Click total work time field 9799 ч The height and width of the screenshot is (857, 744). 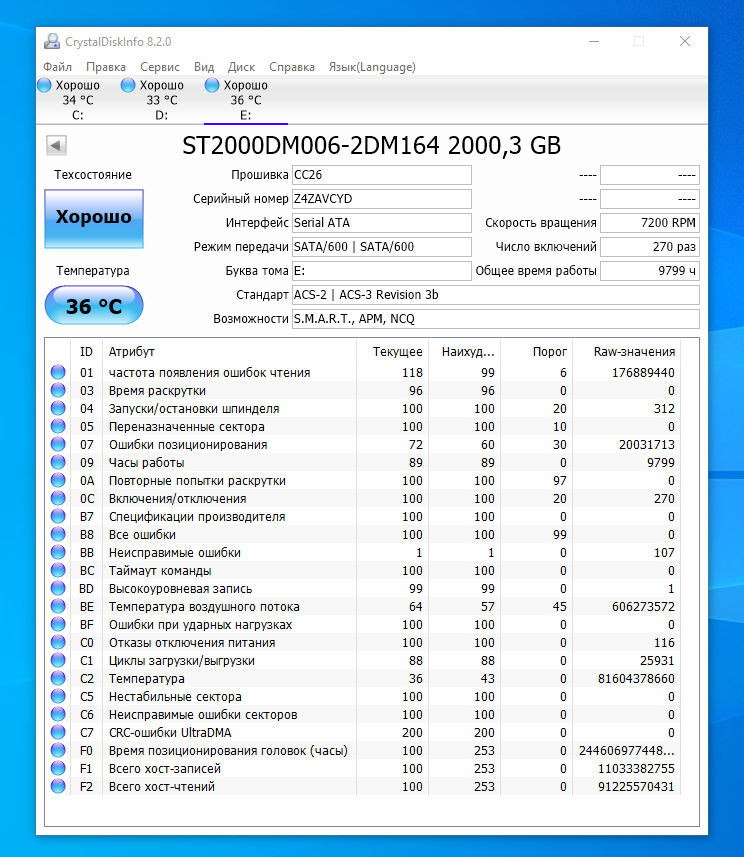click(x=650, y=271)
